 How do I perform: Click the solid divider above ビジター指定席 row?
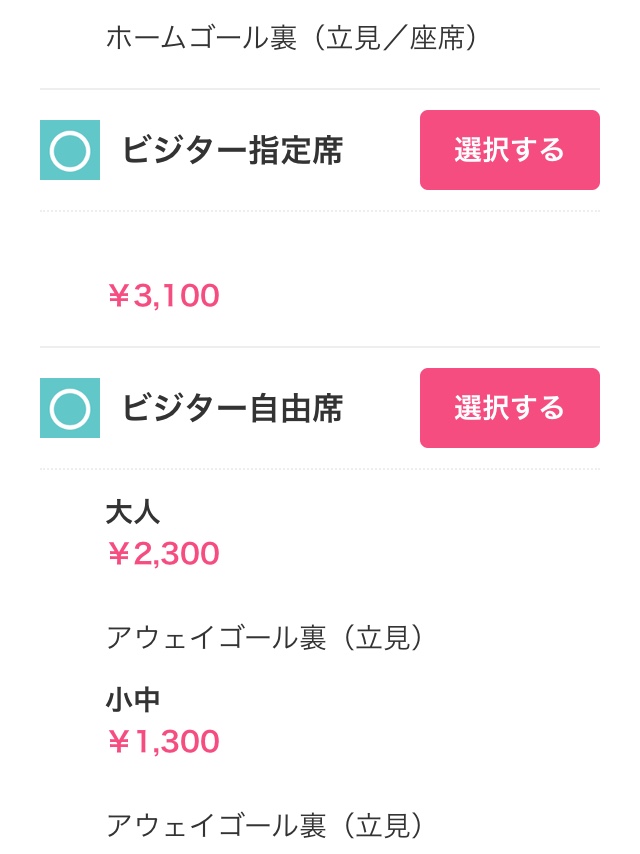[320, 89]
